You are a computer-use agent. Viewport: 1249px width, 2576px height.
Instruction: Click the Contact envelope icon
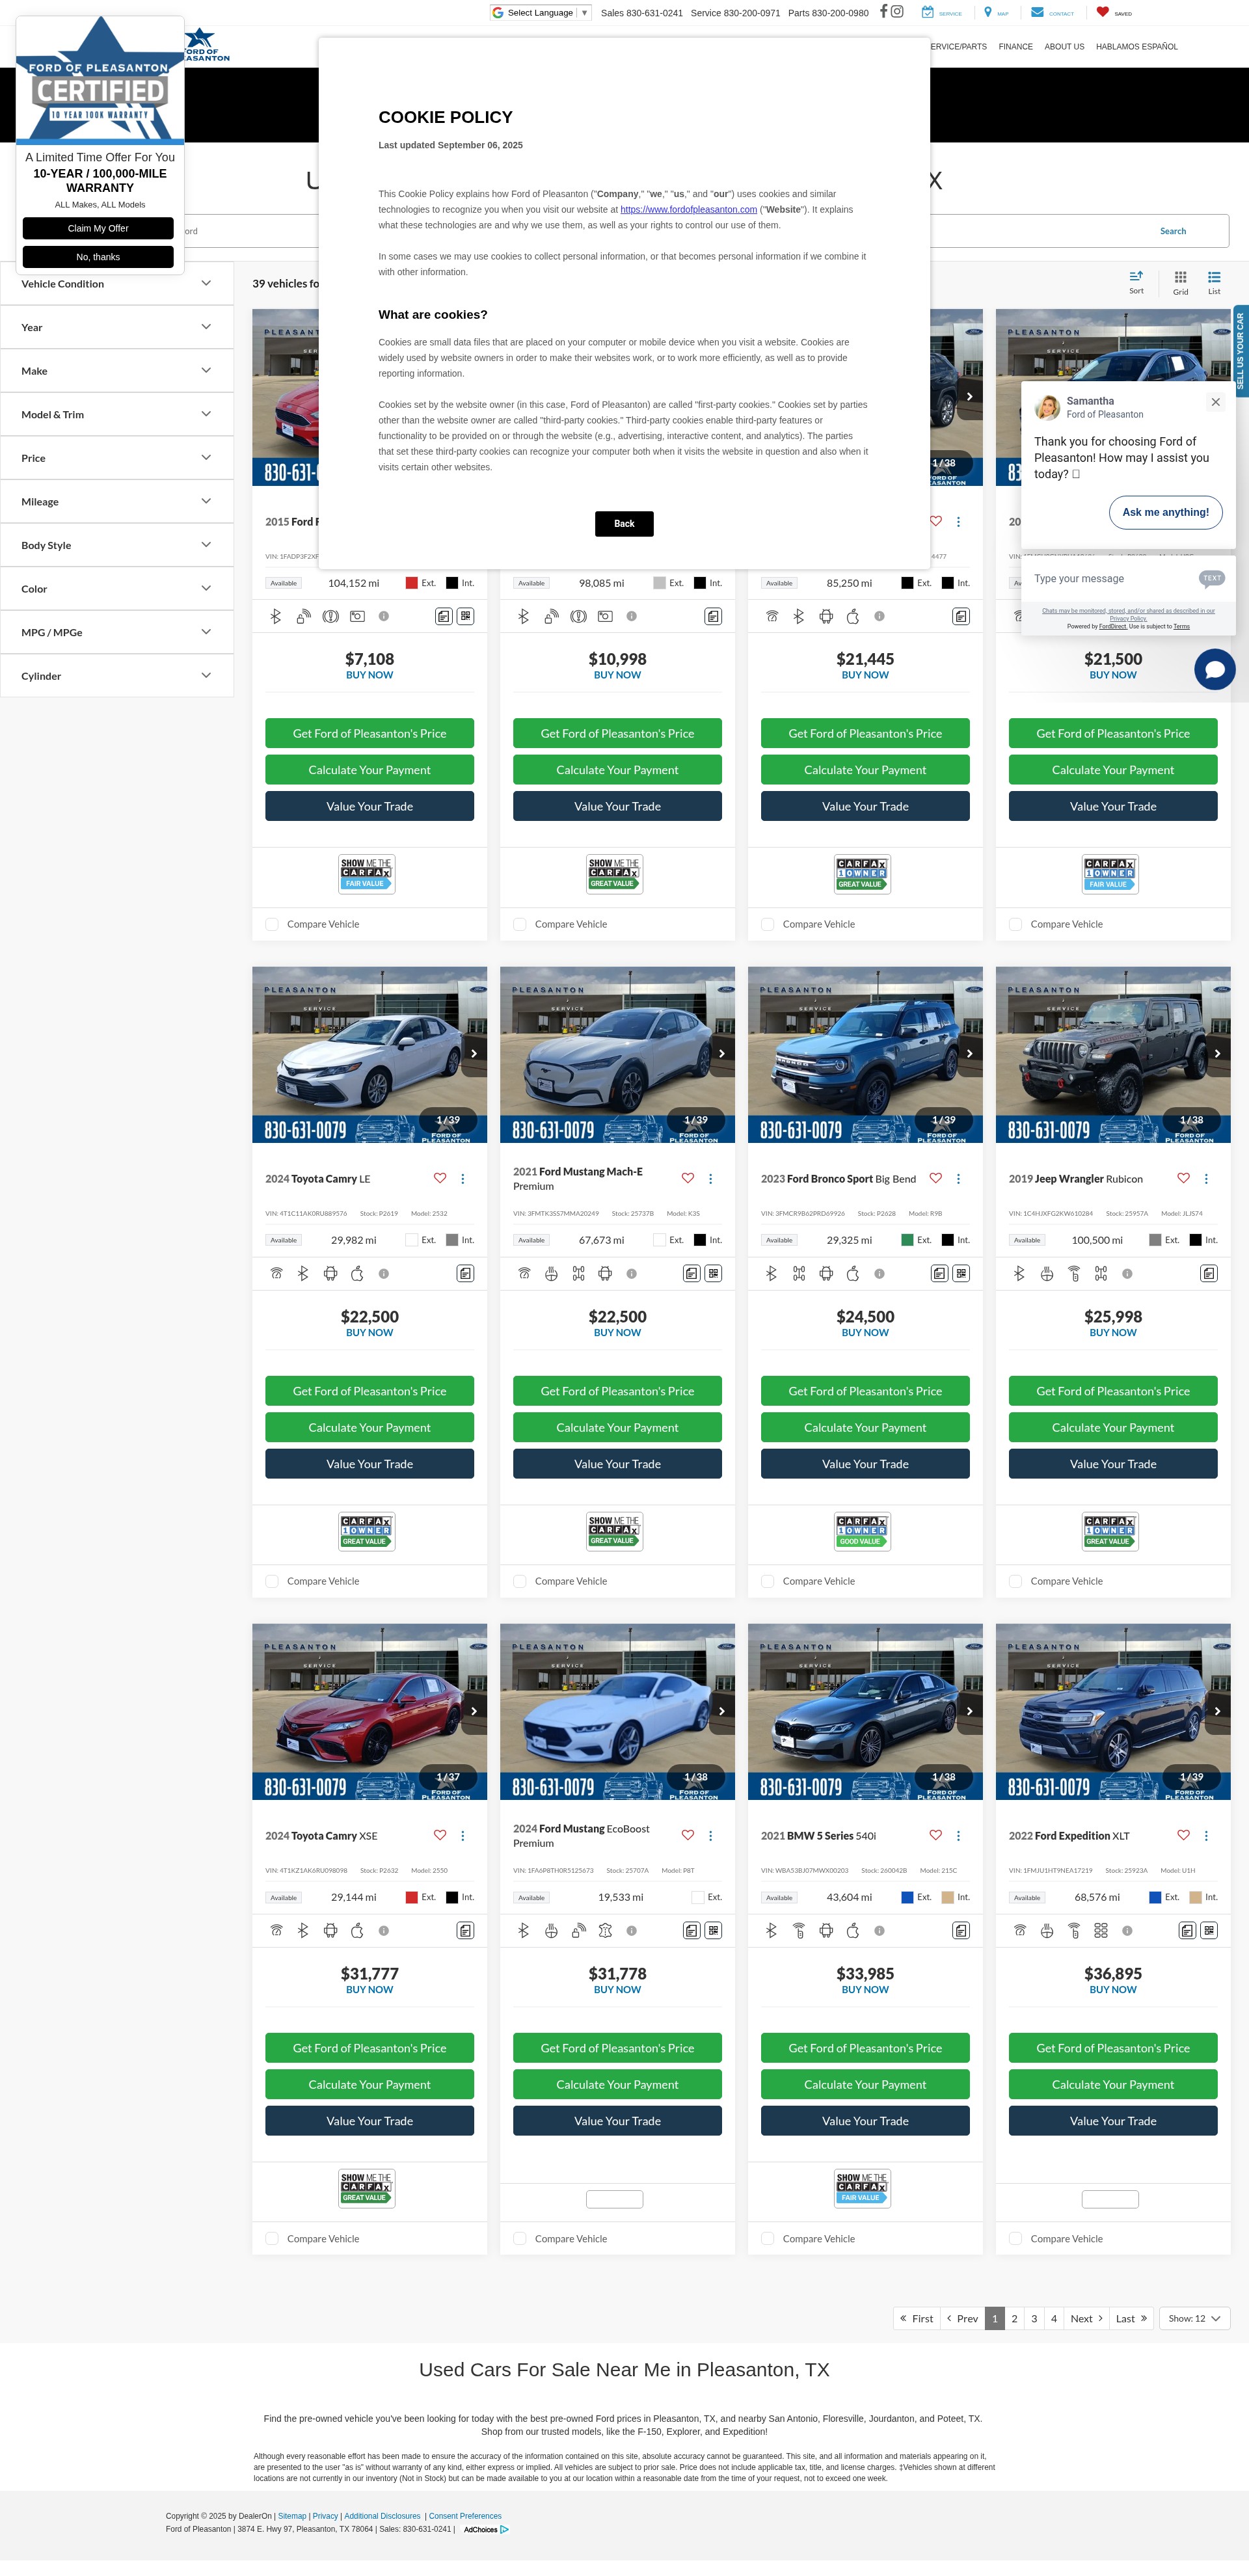[x=1038, y=12]
